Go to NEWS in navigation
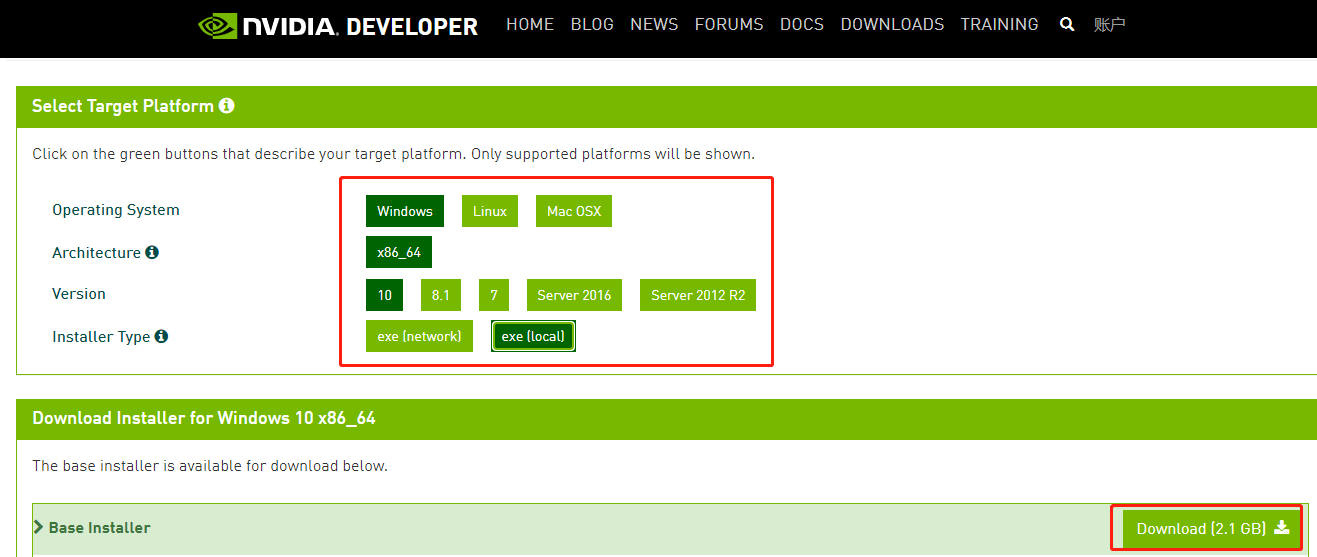The image size is (1317, 557). tap(654, 24)
